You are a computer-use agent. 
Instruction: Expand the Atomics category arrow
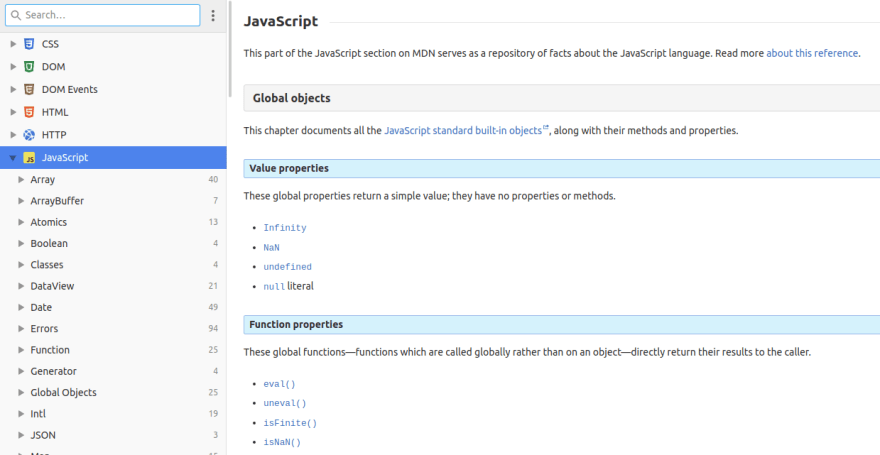coord(21,222)
